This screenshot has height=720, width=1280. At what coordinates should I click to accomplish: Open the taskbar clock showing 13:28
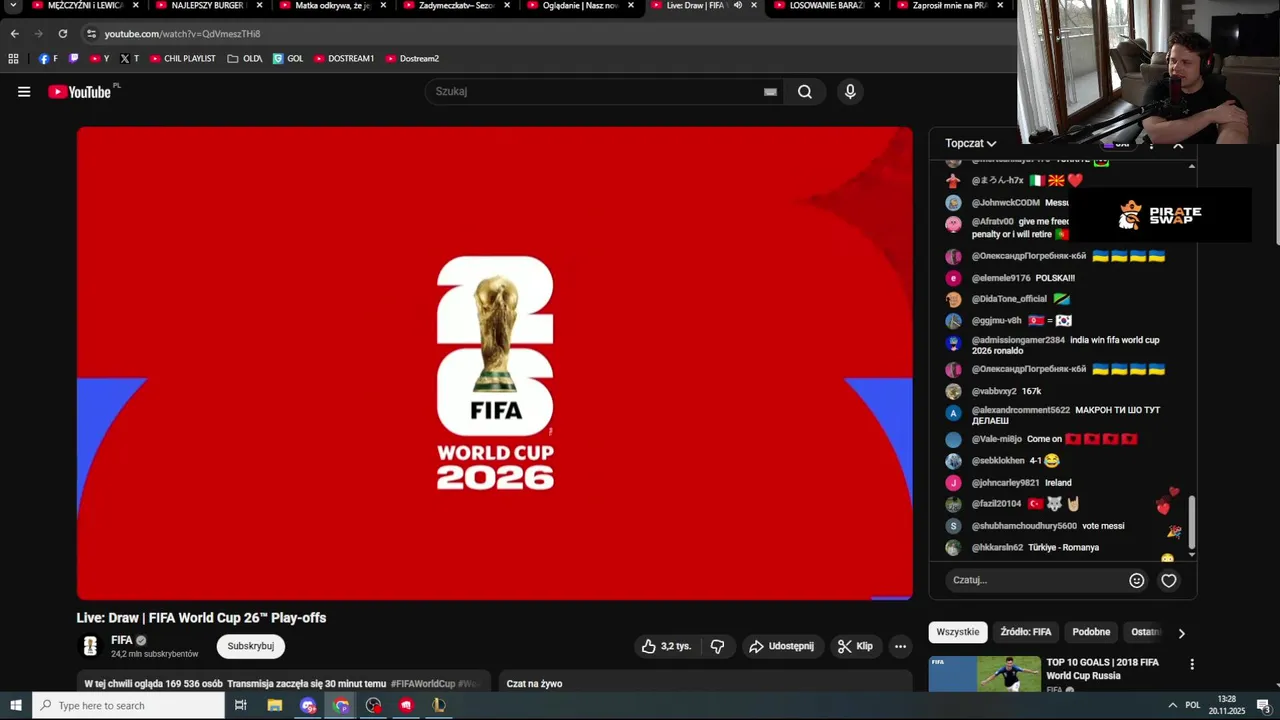(1227, 706)
